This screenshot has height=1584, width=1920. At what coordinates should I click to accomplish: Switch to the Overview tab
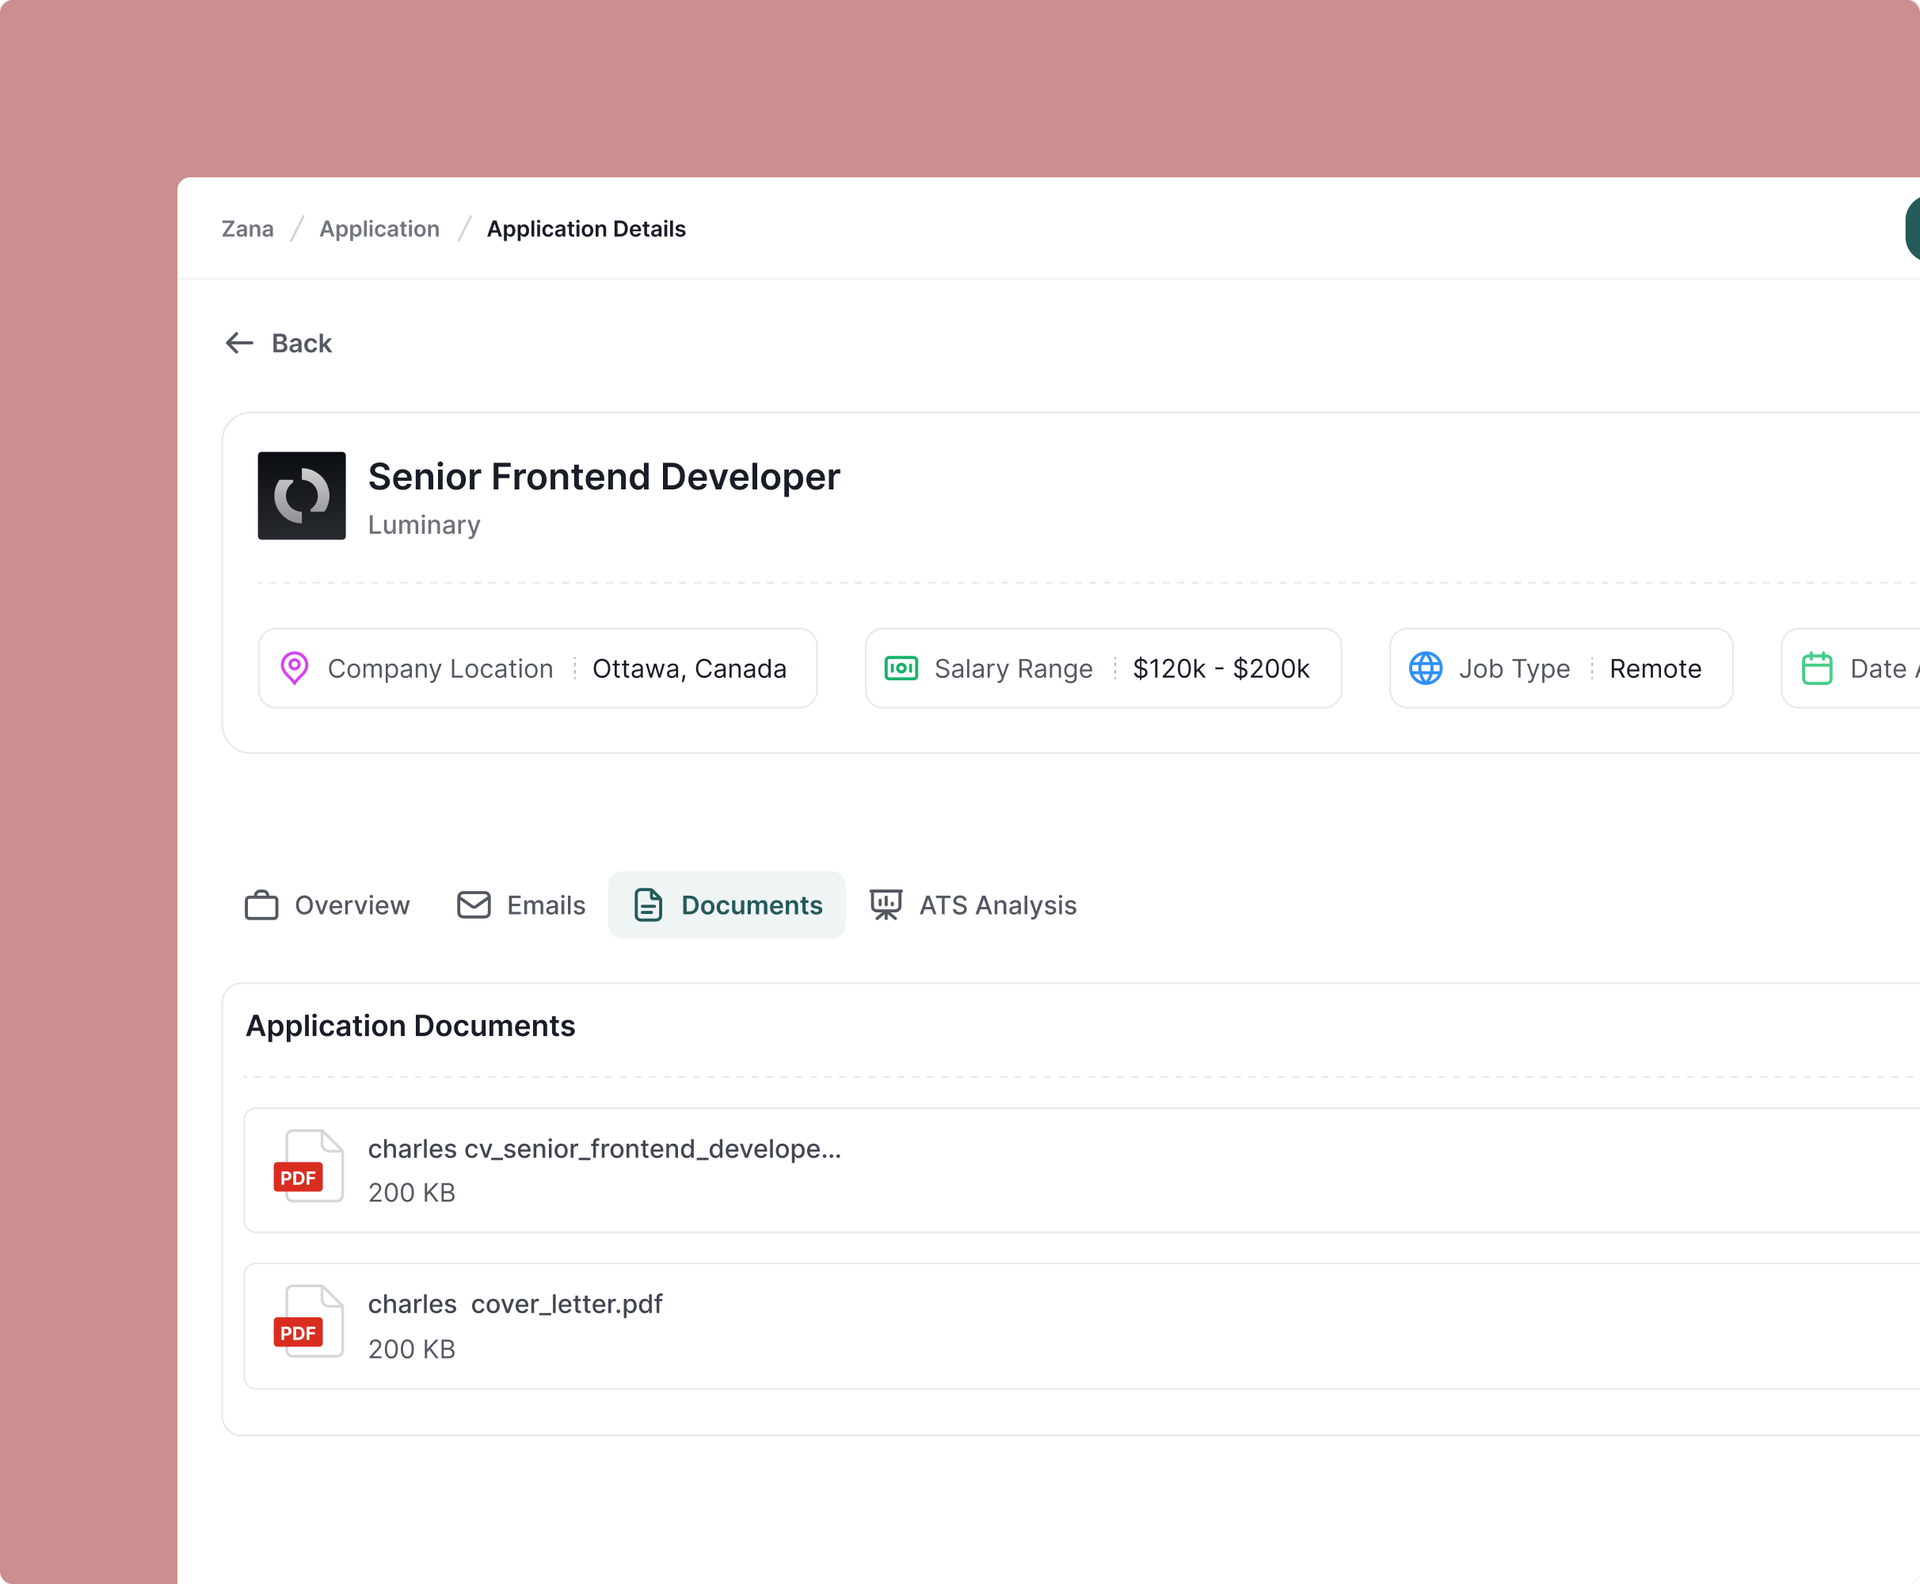(351, 905)
